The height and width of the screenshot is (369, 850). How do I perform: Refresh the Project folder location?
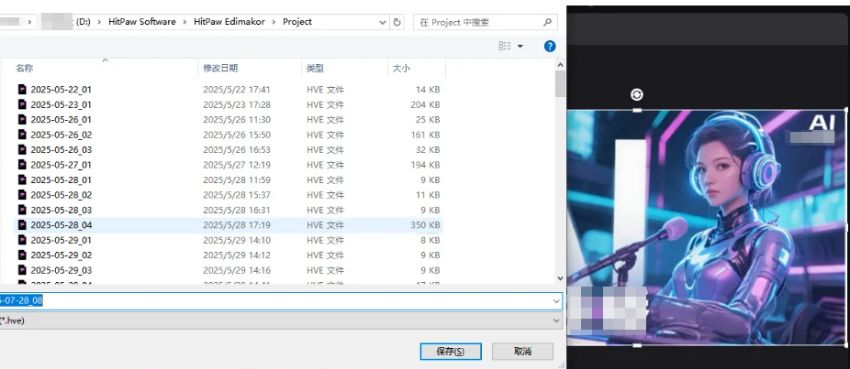click(397, 22)
